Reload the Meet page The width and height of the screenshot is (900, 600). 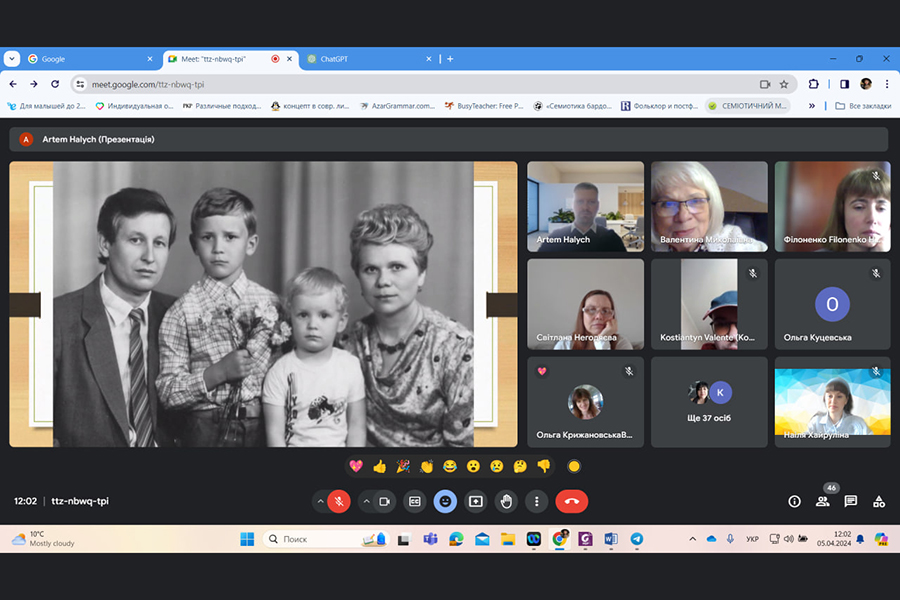pyautogui.click(x=55, y=84)
